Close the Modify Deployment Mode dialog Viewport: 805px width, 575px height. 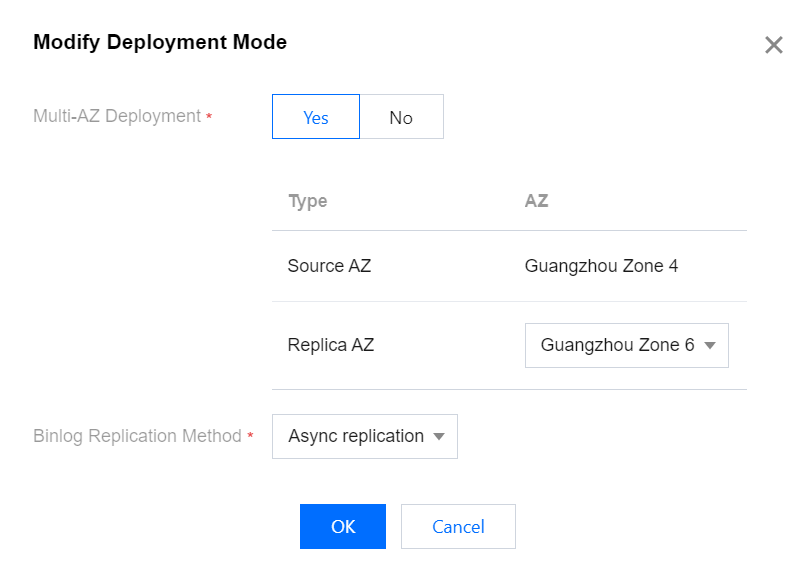(773, 45)
